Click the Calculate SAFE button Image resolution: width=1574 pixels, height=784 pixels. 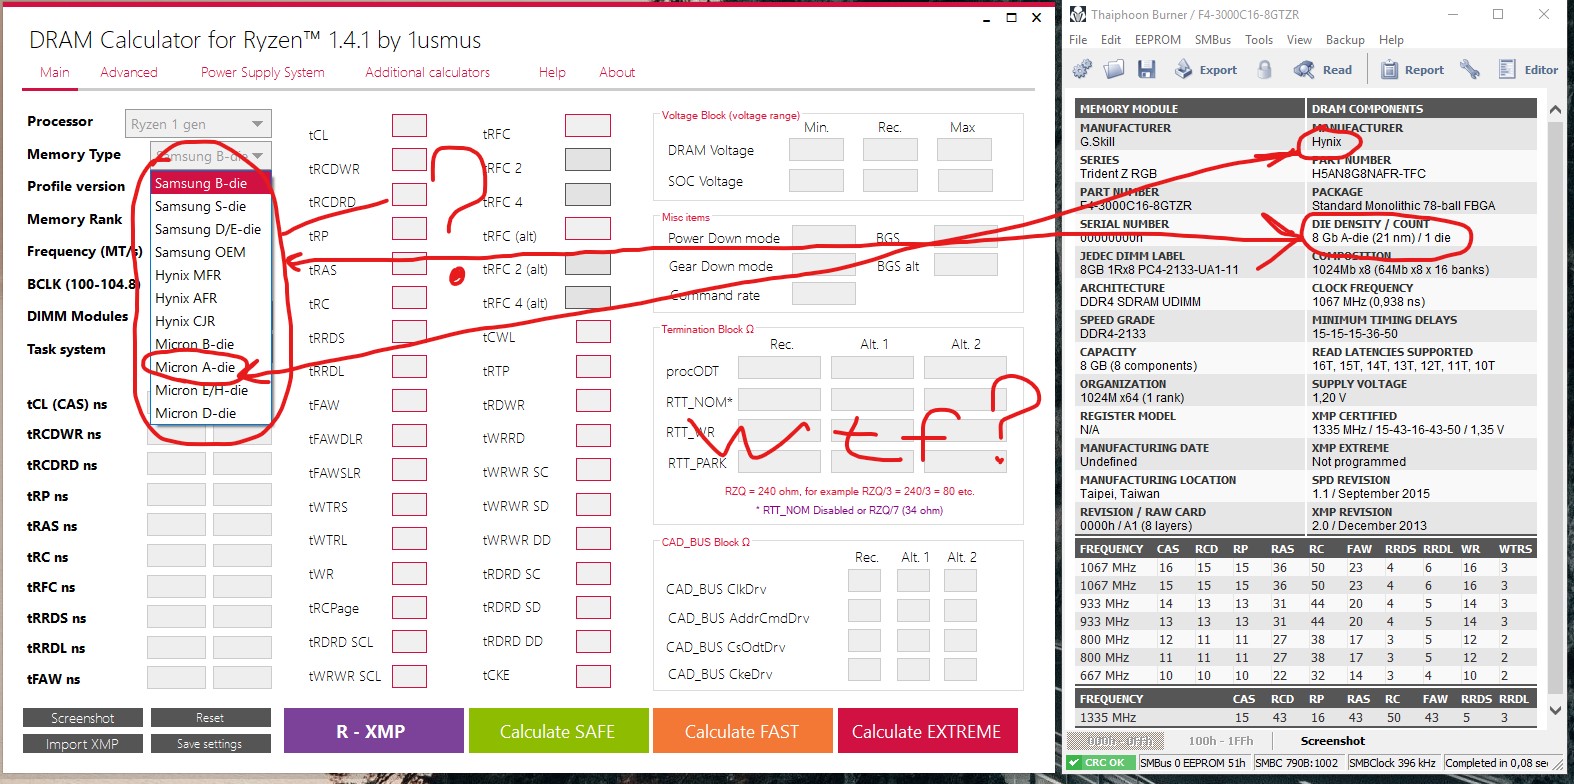pos(557,731)
